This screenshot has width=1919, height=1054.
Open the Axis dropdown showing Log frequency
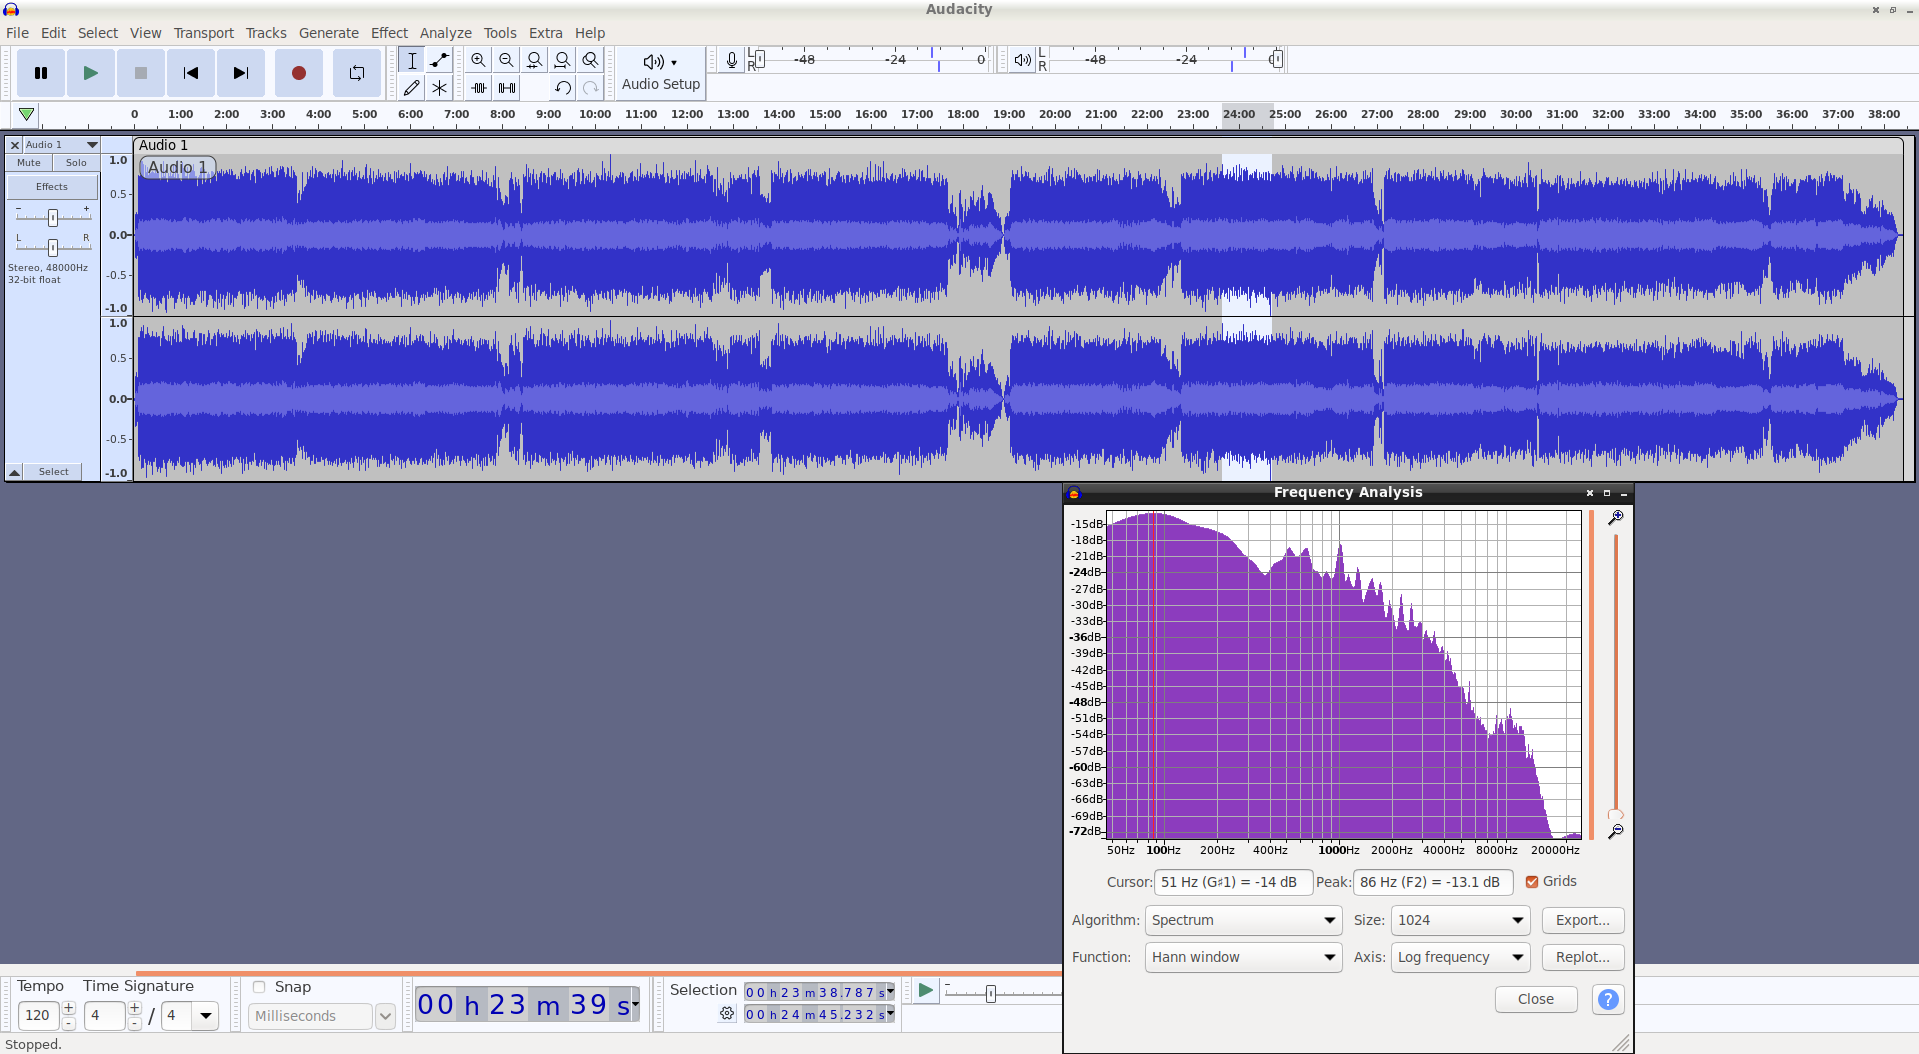(x=1461, y=957)
